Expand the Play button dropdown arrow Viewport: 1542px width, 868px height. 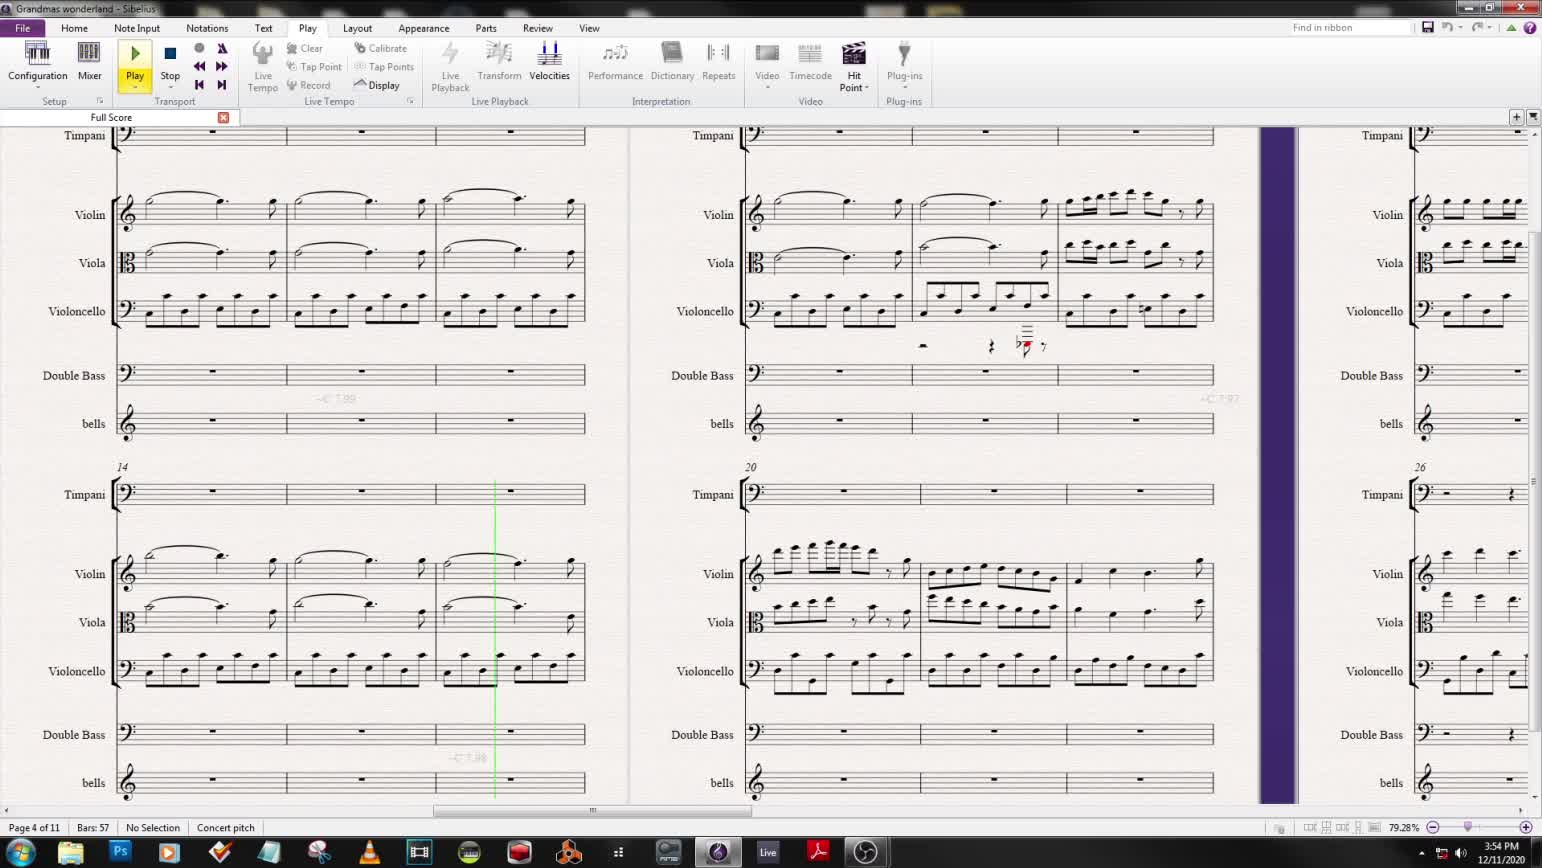(135, 87)
